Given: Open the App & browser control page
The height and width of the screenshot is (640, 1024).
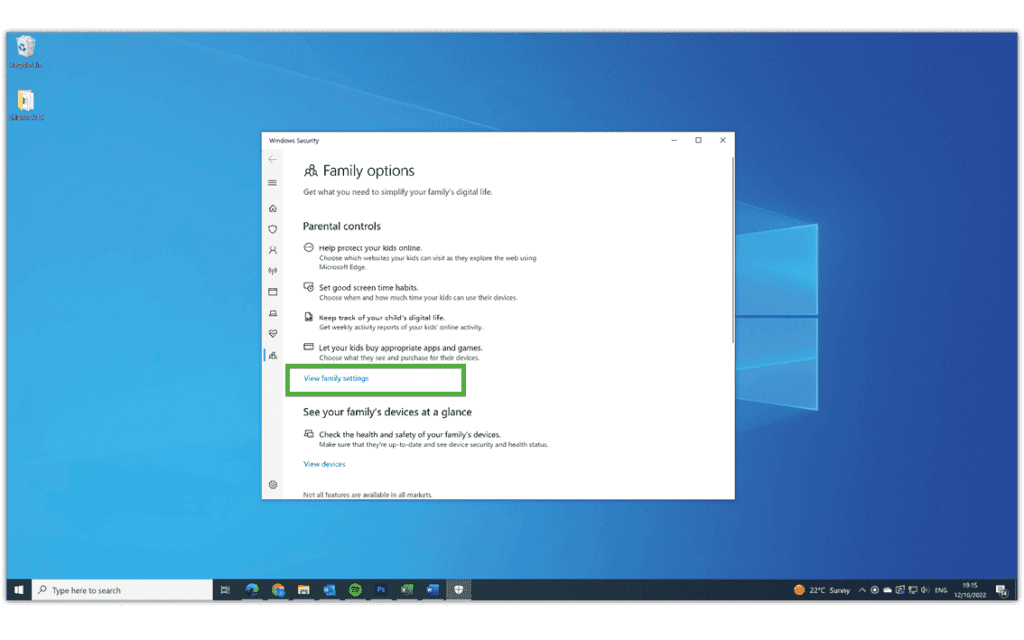Looking at the screenshot, I should click(272, 291).
